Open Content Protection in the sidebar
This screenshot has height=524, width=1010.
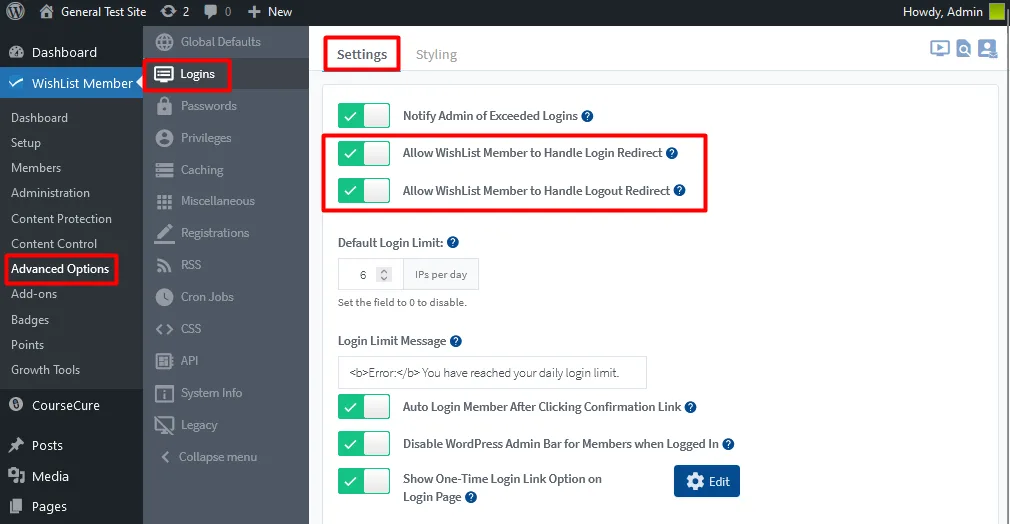(61, 218)
